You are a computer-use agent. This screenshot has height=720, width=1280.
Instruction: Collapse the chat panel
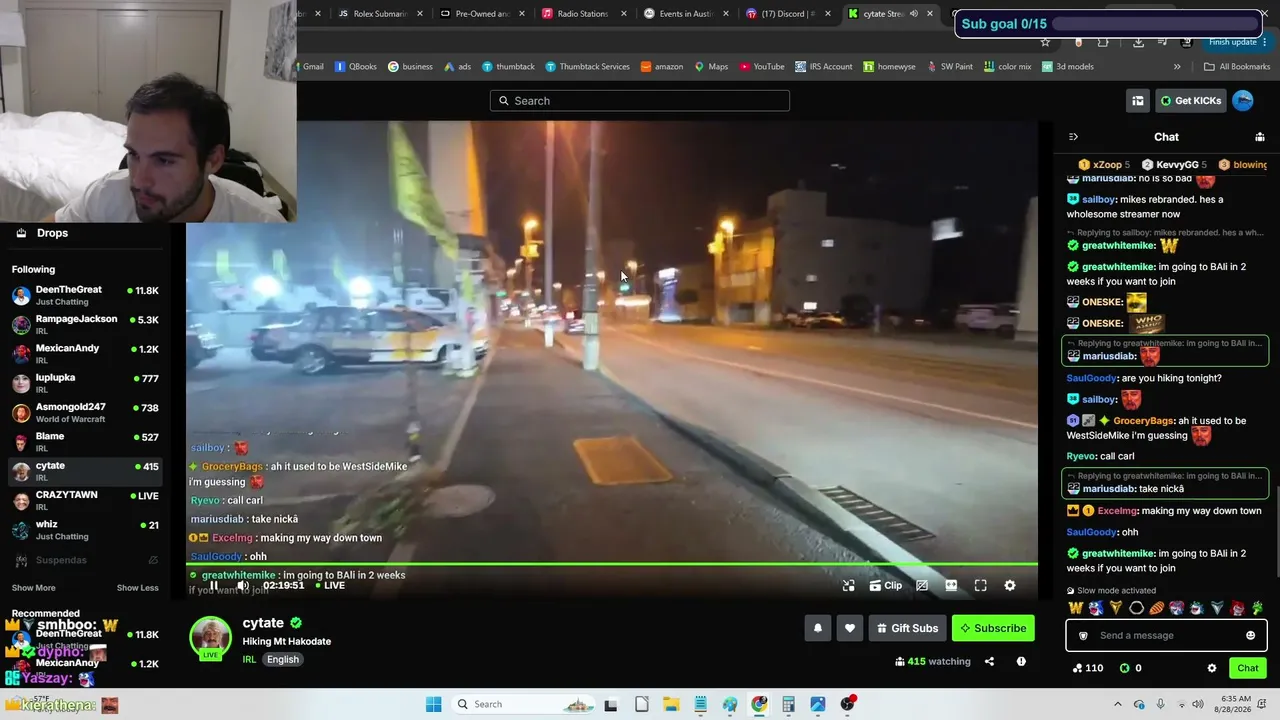tap(1073, 137)
